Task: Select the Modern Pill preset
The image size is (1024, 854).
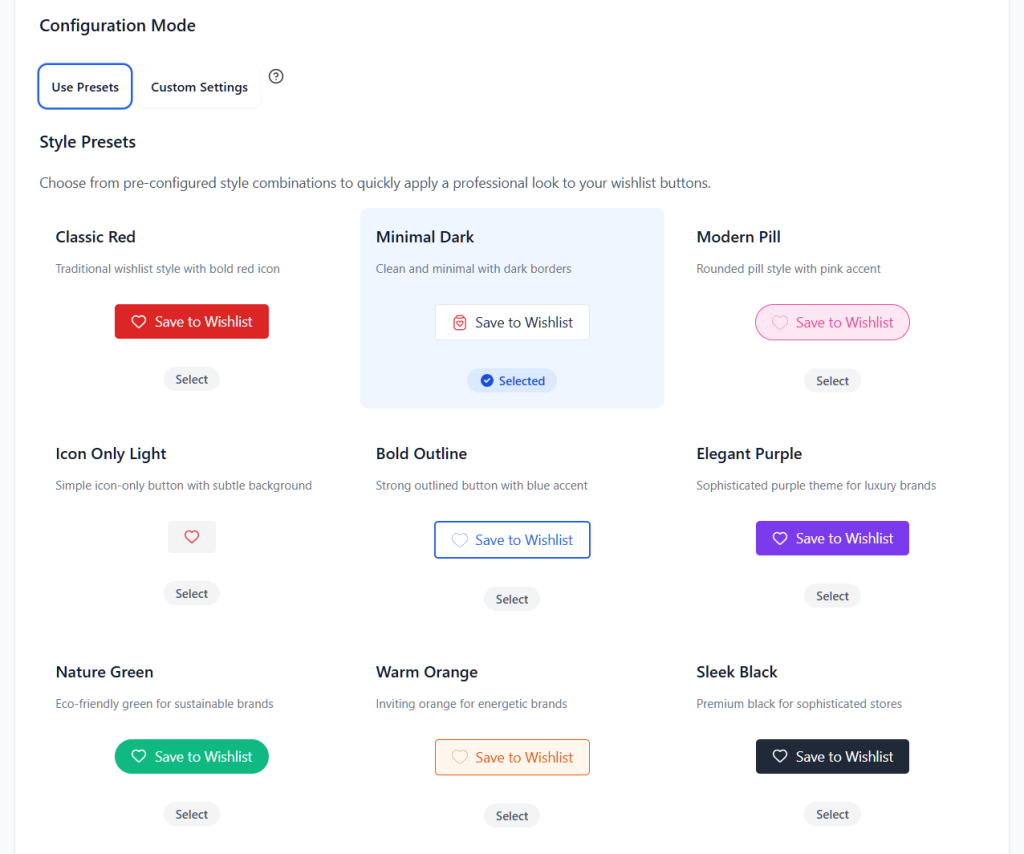Action: (x=832, y=381)
